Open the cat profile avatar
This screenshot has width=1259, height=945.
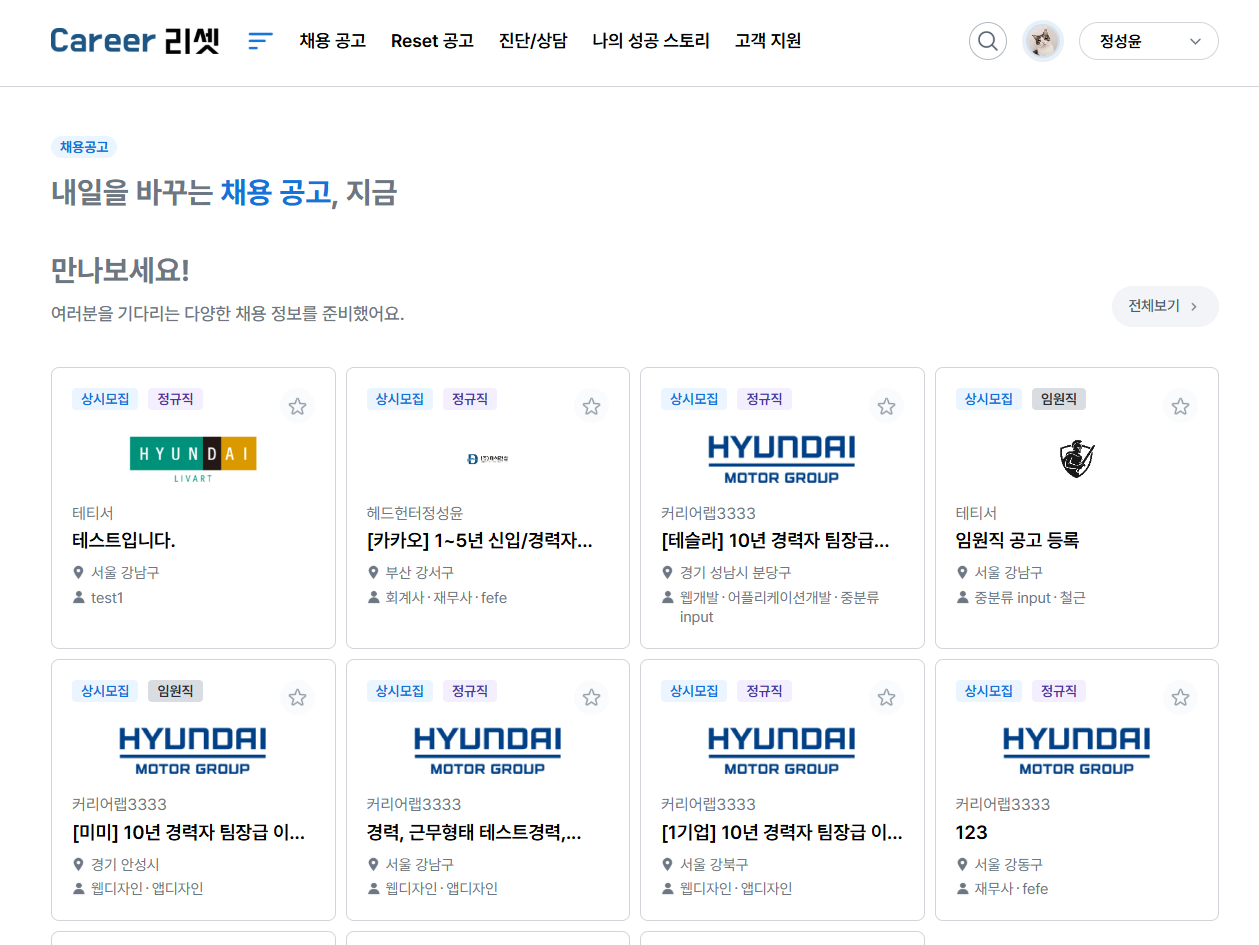tap(1043, 41)
